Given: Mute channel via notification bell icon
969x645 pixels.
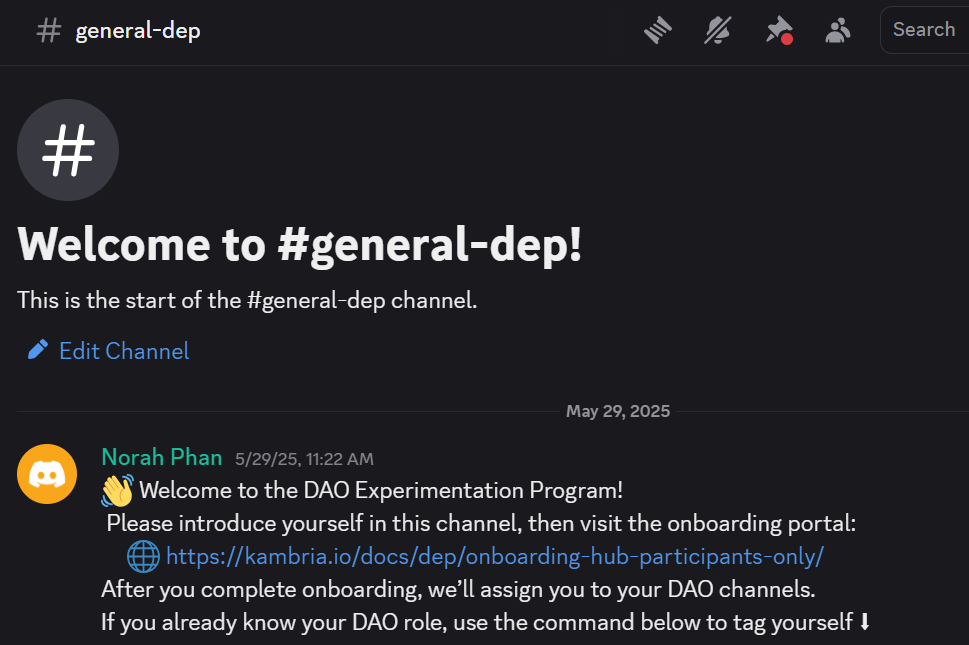Looking at the screenshot, I should pos(717,31).
